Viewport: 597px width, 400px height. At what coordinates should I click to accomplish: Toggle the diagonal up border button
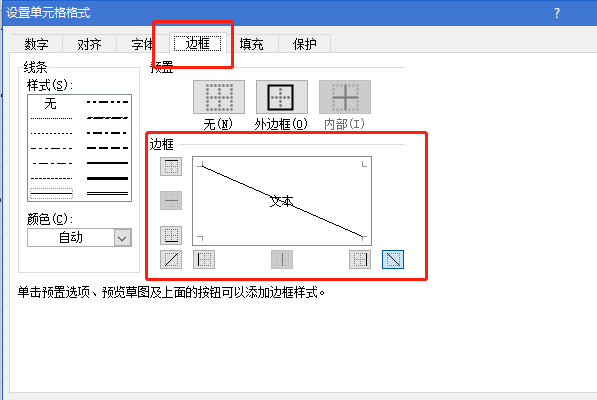171,260
